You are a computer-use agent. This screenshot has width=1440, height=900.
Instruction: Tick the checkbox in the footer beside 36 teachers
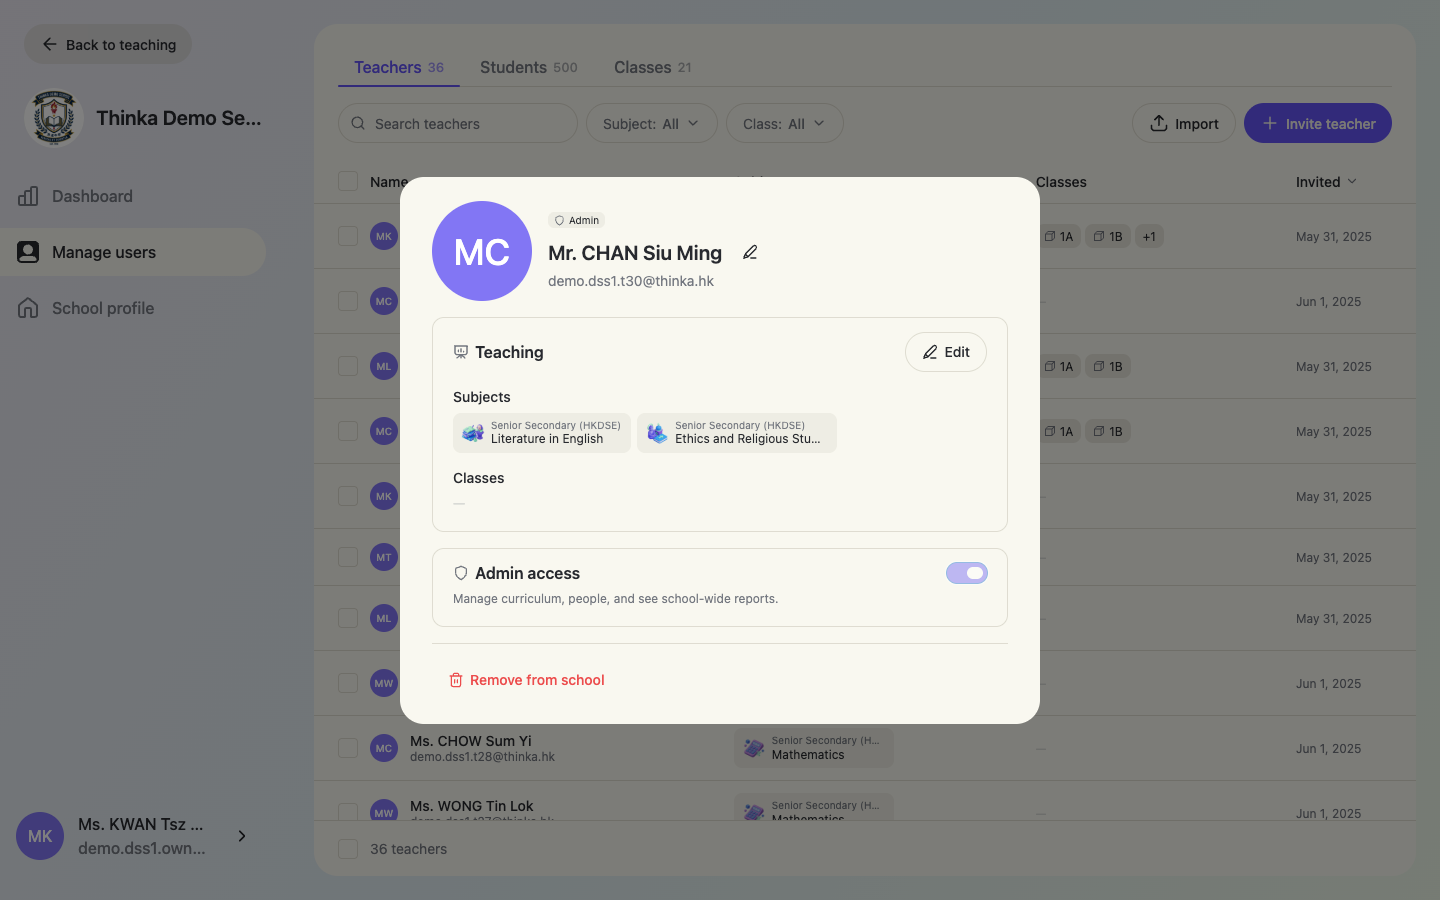click(x=348, y=849)
